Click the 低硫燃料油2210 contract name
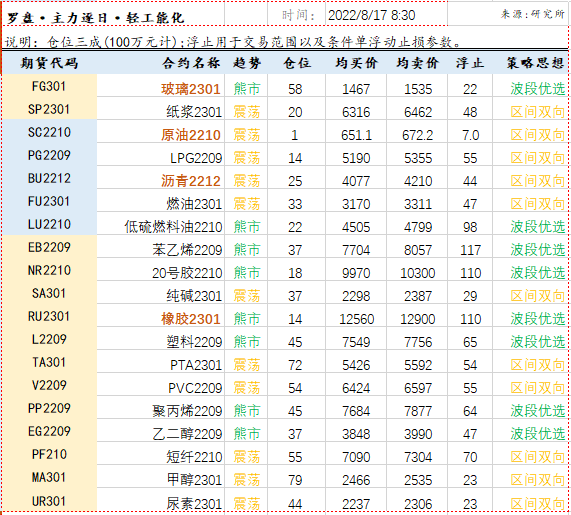Image resolution: width=571 pixels, height=515 pixels. pos(173,227)
